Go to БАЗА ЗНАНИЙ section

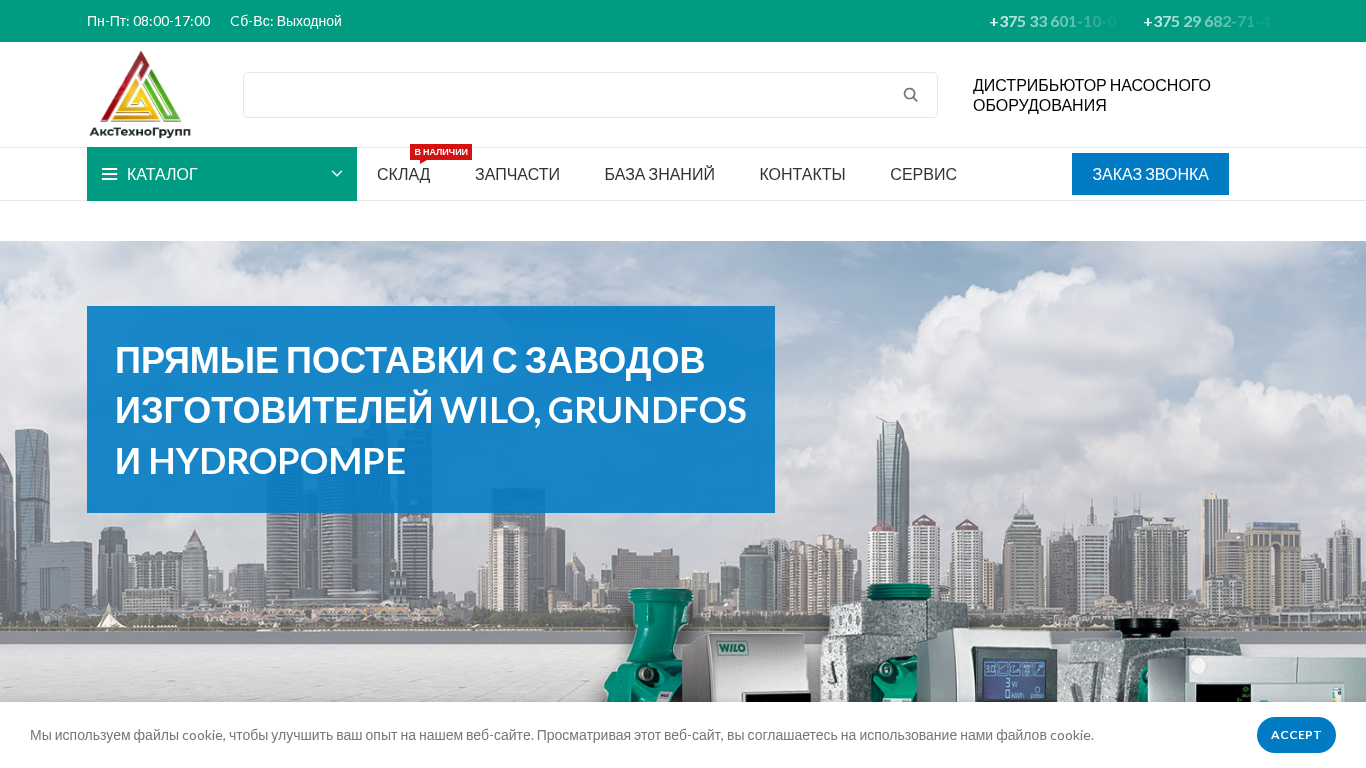(659, 174)
